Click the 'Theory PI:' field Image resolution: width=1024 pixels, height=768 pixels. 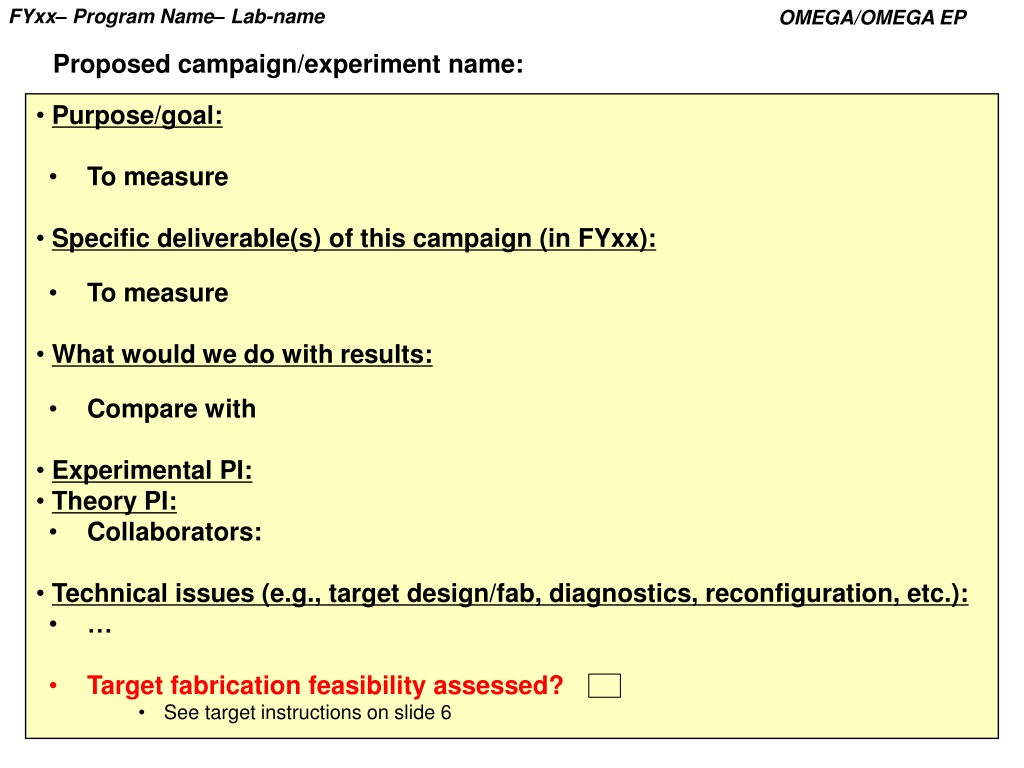[114, 501]
